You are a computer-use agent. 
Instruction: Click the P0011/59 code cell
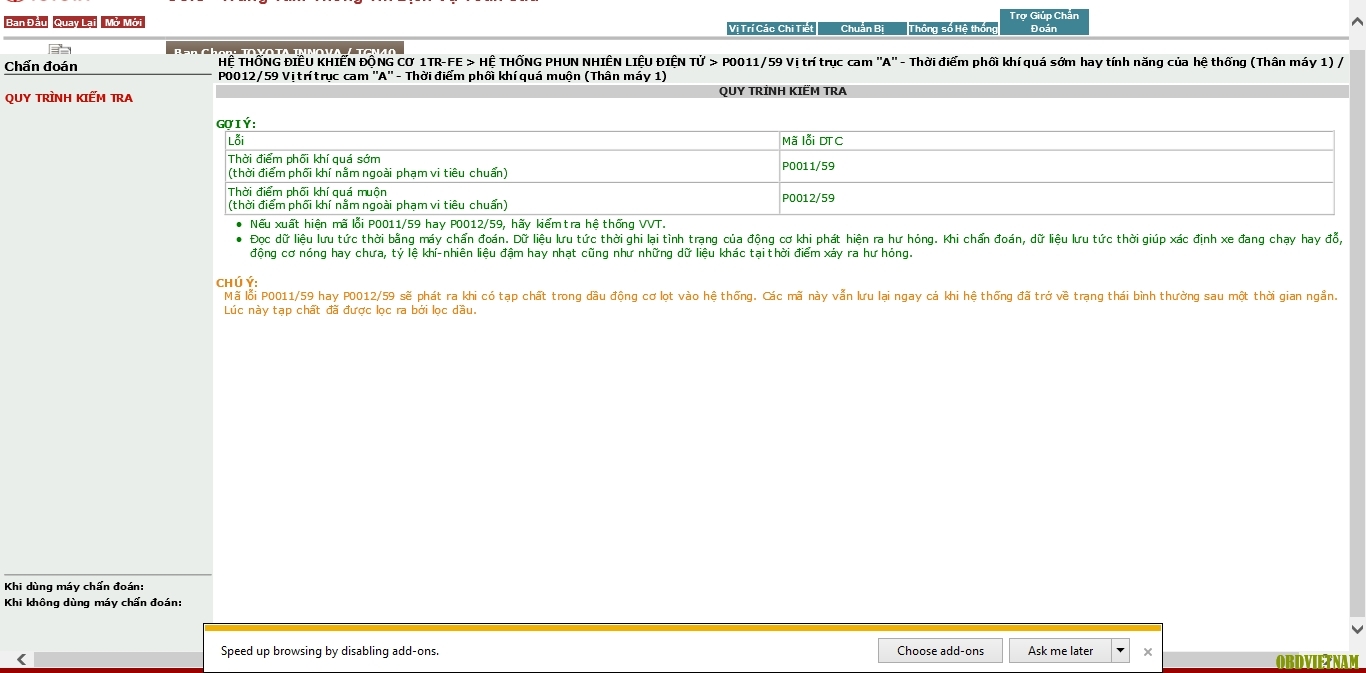coord(1056,166)
